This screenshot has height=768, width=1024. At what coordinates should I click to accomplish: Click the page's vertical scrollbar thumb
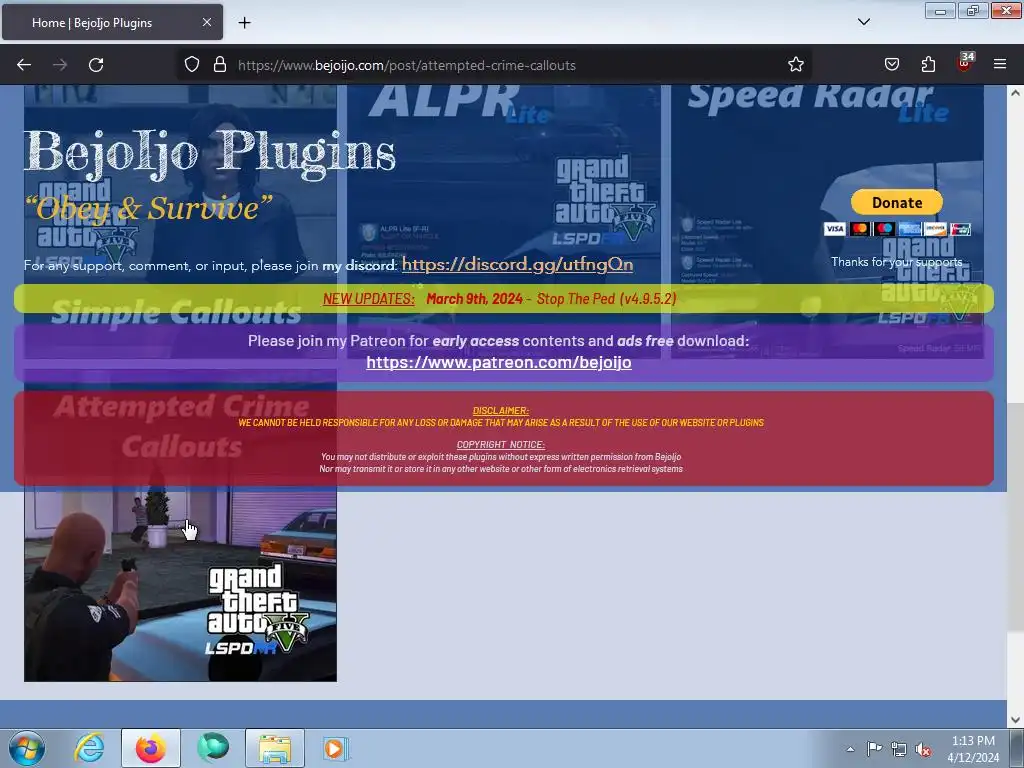tap(1015, 517)
